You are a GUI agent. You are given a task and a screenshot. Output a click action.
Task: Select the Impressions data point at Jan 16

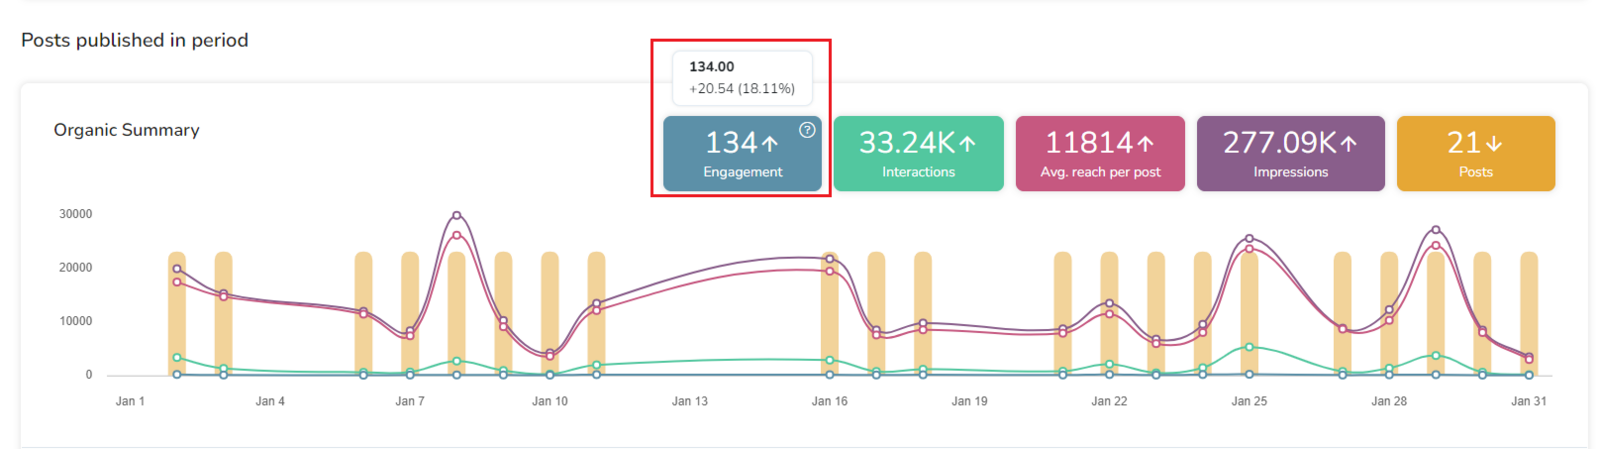(x=830, y=259)
